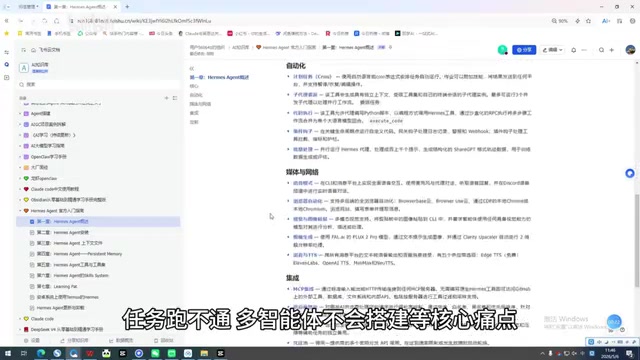Click the floating blue assistant icon at right edge
Viewport: 640px width, 360px height.
630,173
